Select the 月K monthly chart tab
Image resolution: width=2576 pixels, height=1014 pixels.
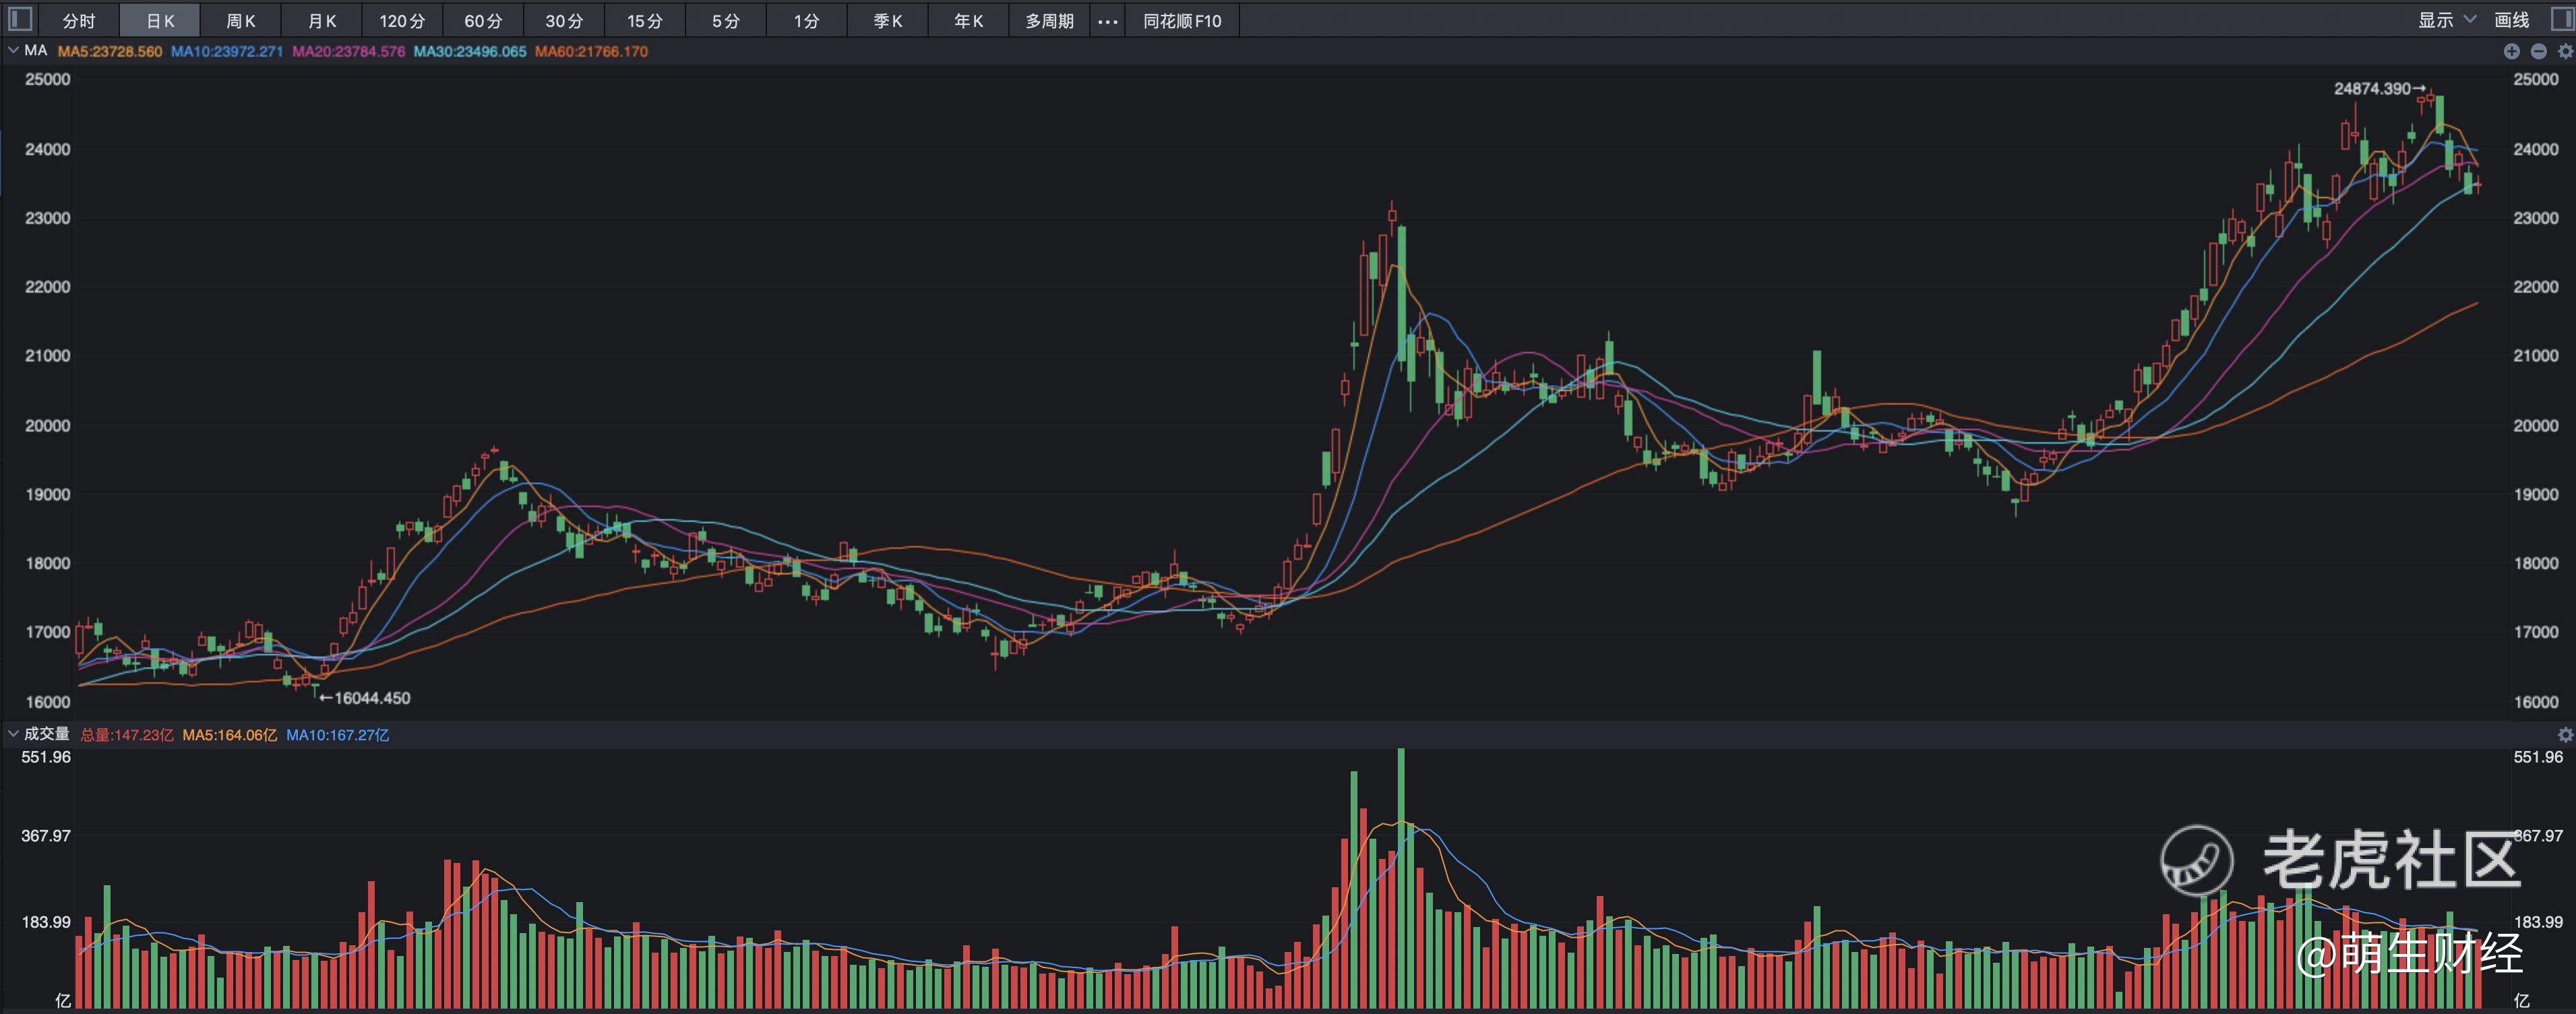(x=321, y=21)
